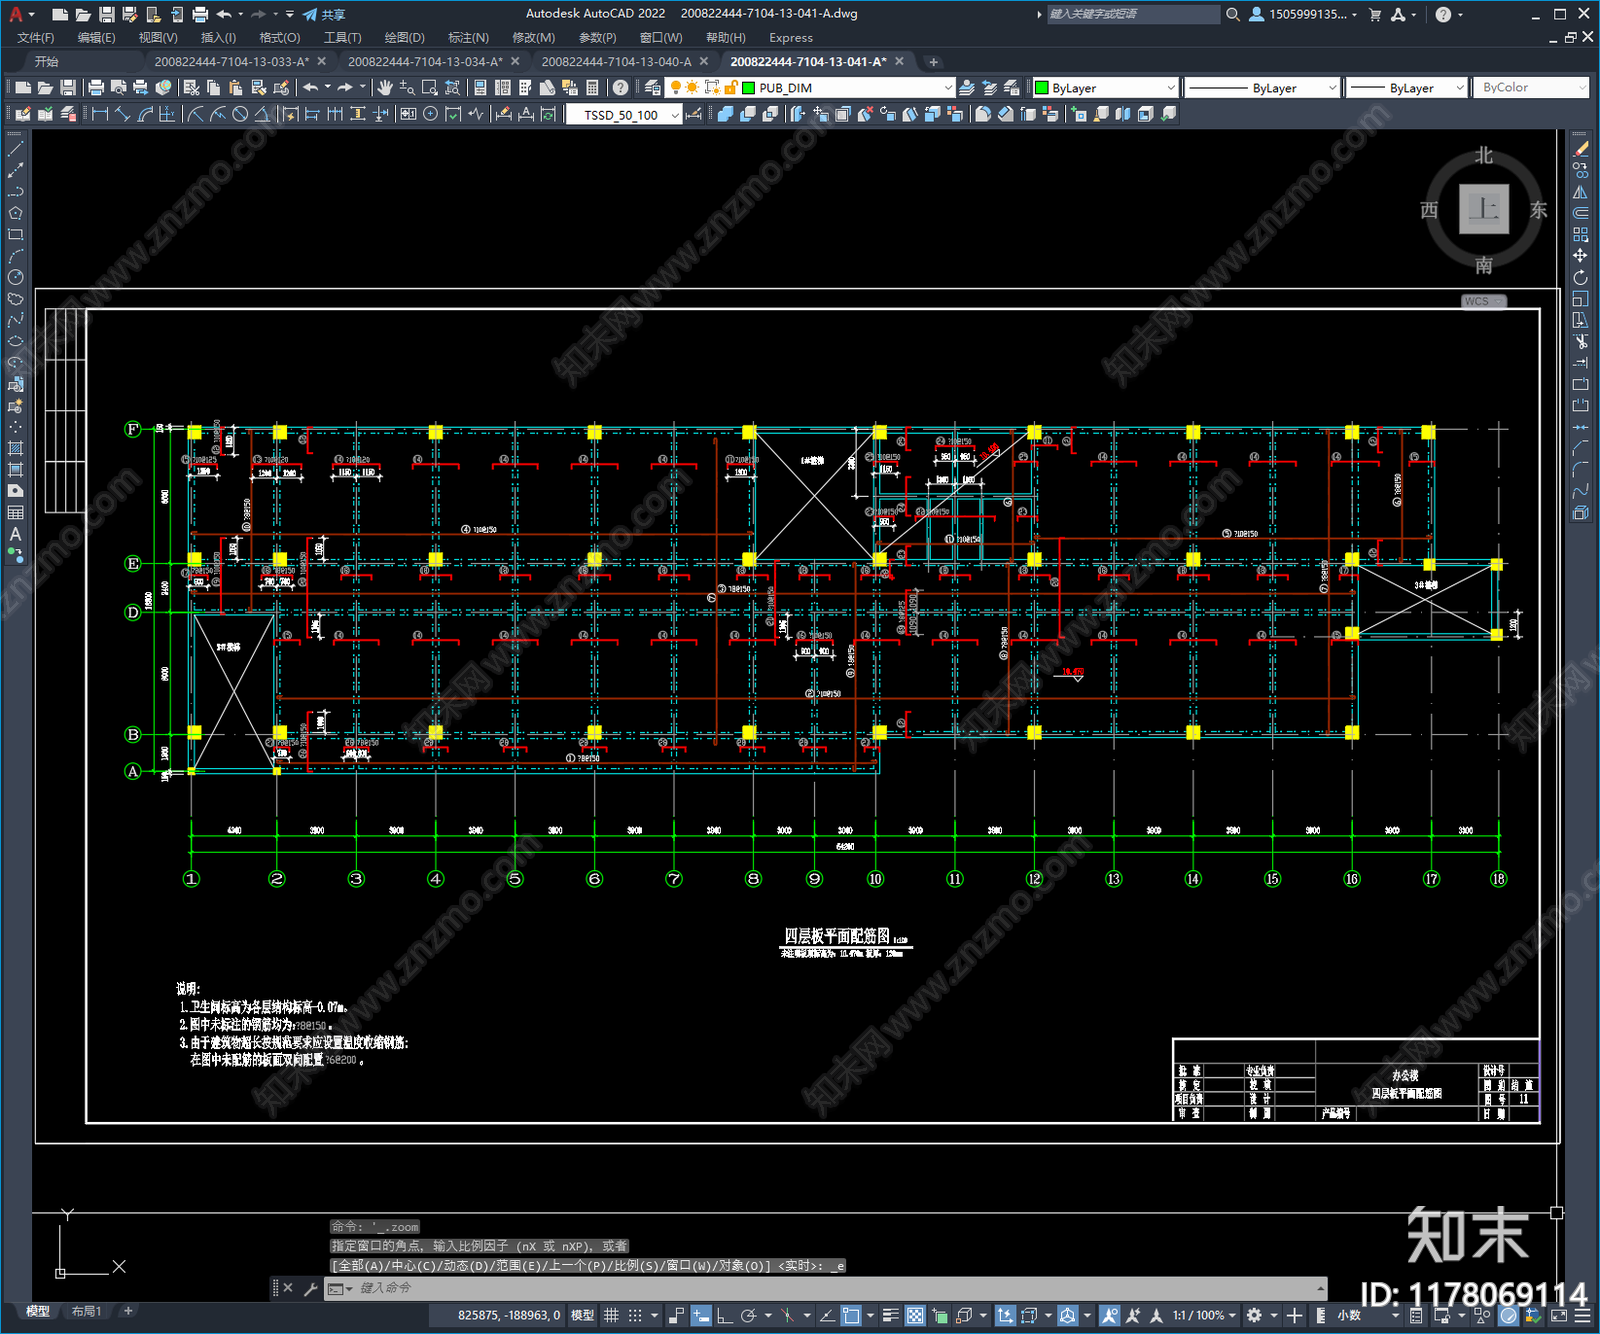The image size is (1600, 1334).
Task: Click the Undo arrow in the quick access toolbar
Action: (x=224, y=14)
